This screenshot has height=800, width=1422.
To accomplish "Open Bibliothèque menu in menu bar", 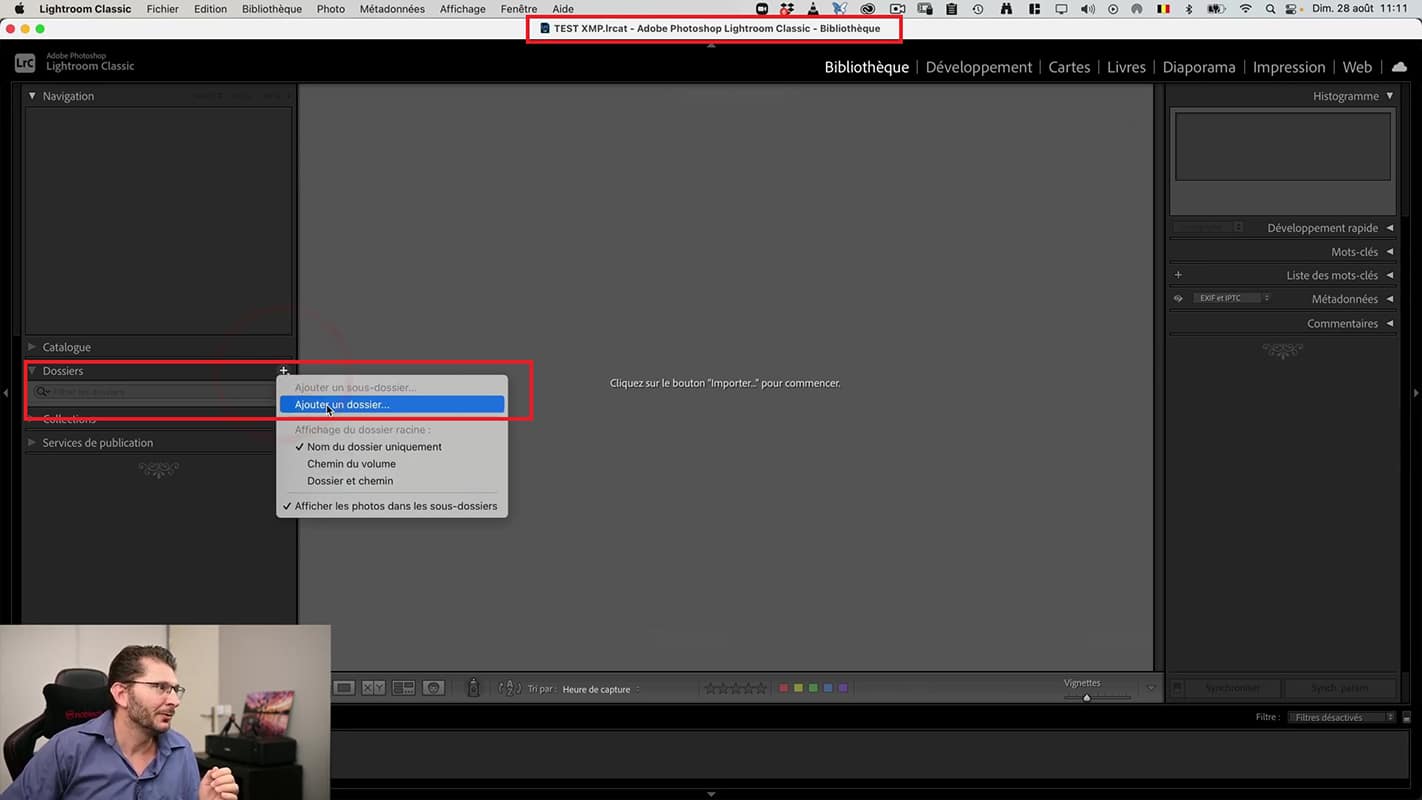I will tap(271, 9).
